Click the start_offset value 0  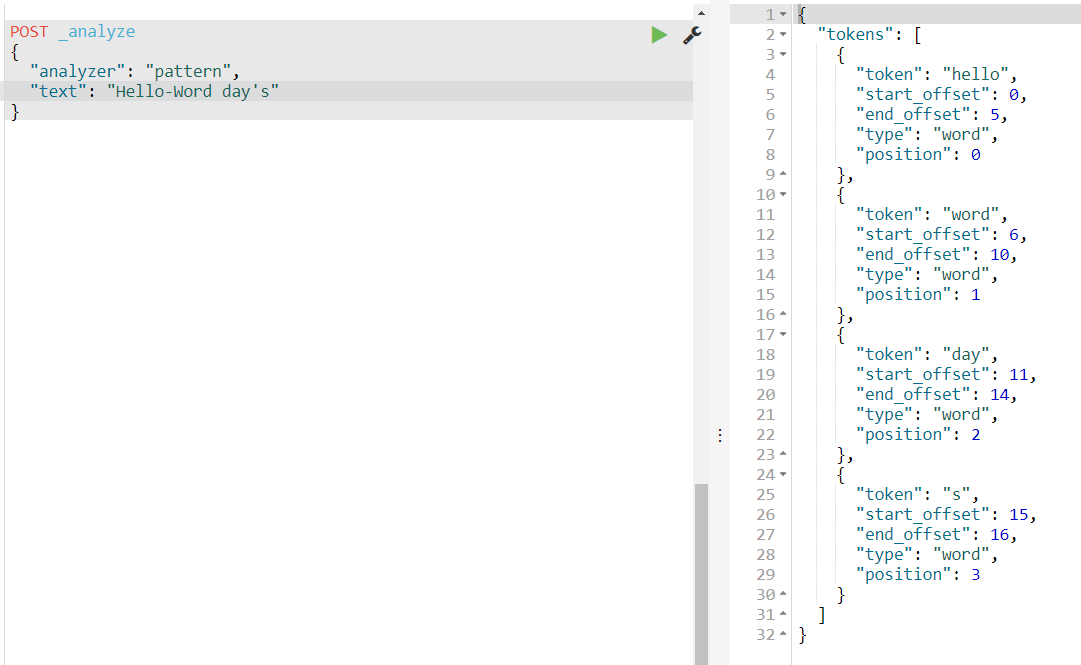(1013, 94)
